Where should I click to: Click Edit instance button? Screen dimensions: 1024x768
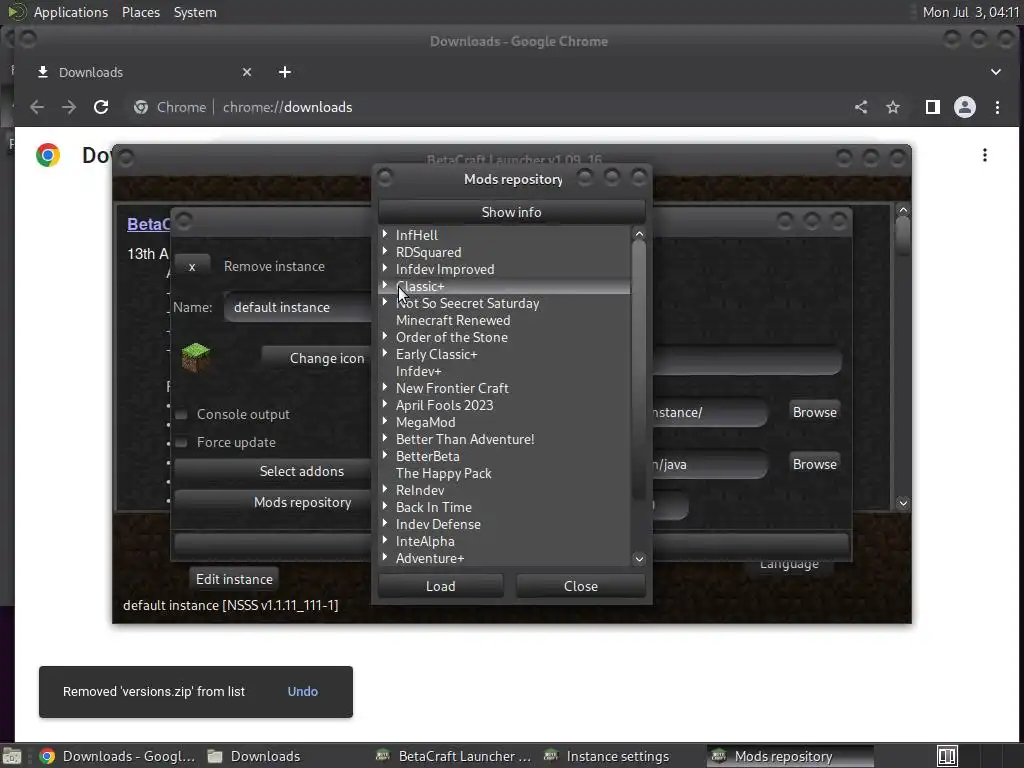234,579
